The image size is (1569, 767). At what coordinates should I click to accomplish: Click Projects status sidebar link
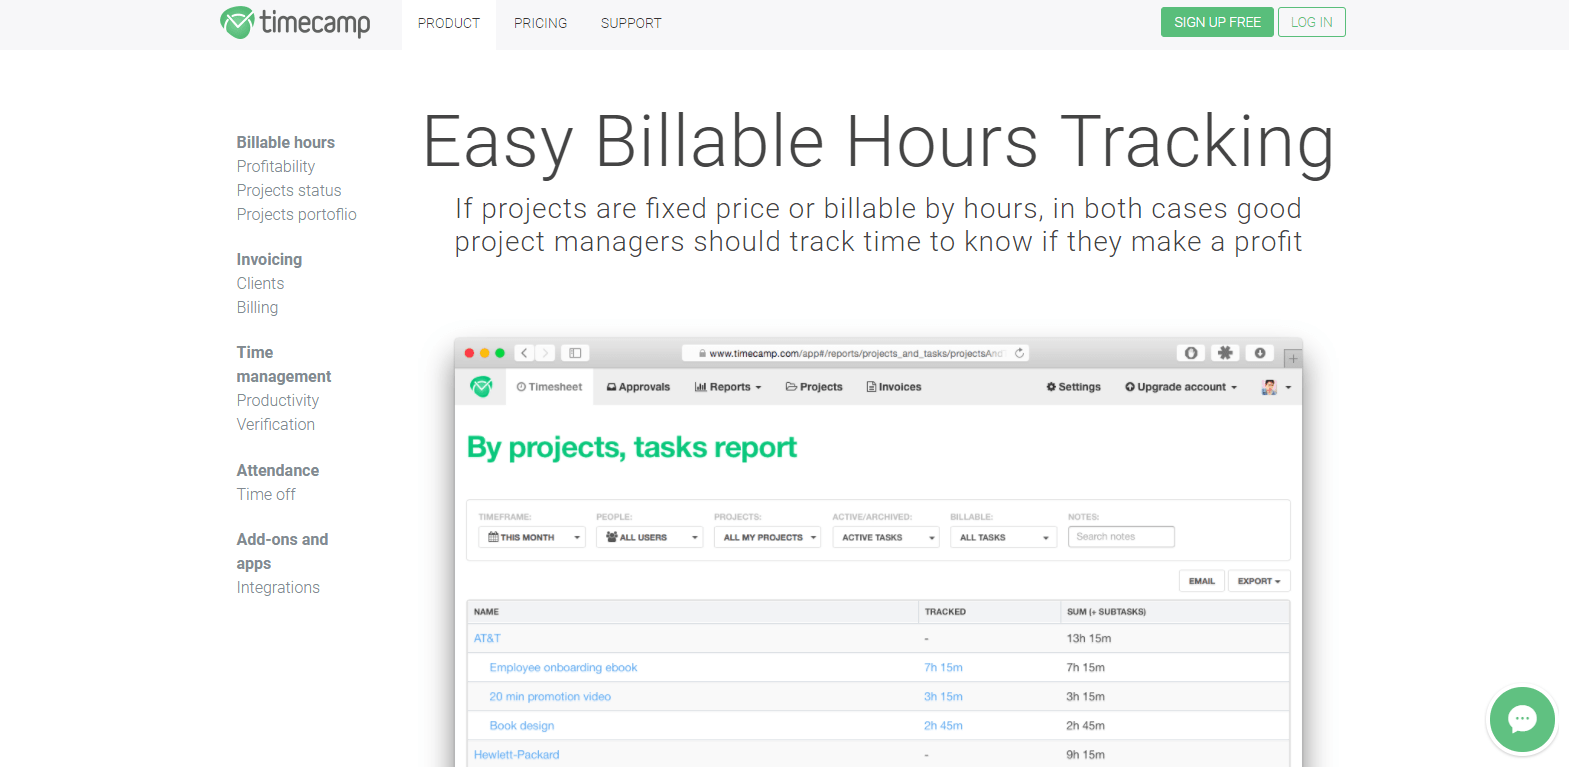pyautogui.click(x=289, y=190)
